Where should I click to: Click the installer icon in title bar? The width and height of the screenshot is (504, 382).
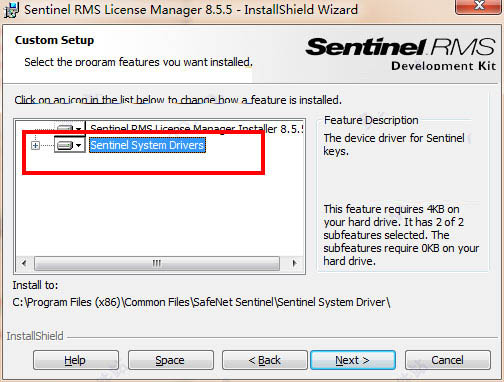tap(11, 10)
